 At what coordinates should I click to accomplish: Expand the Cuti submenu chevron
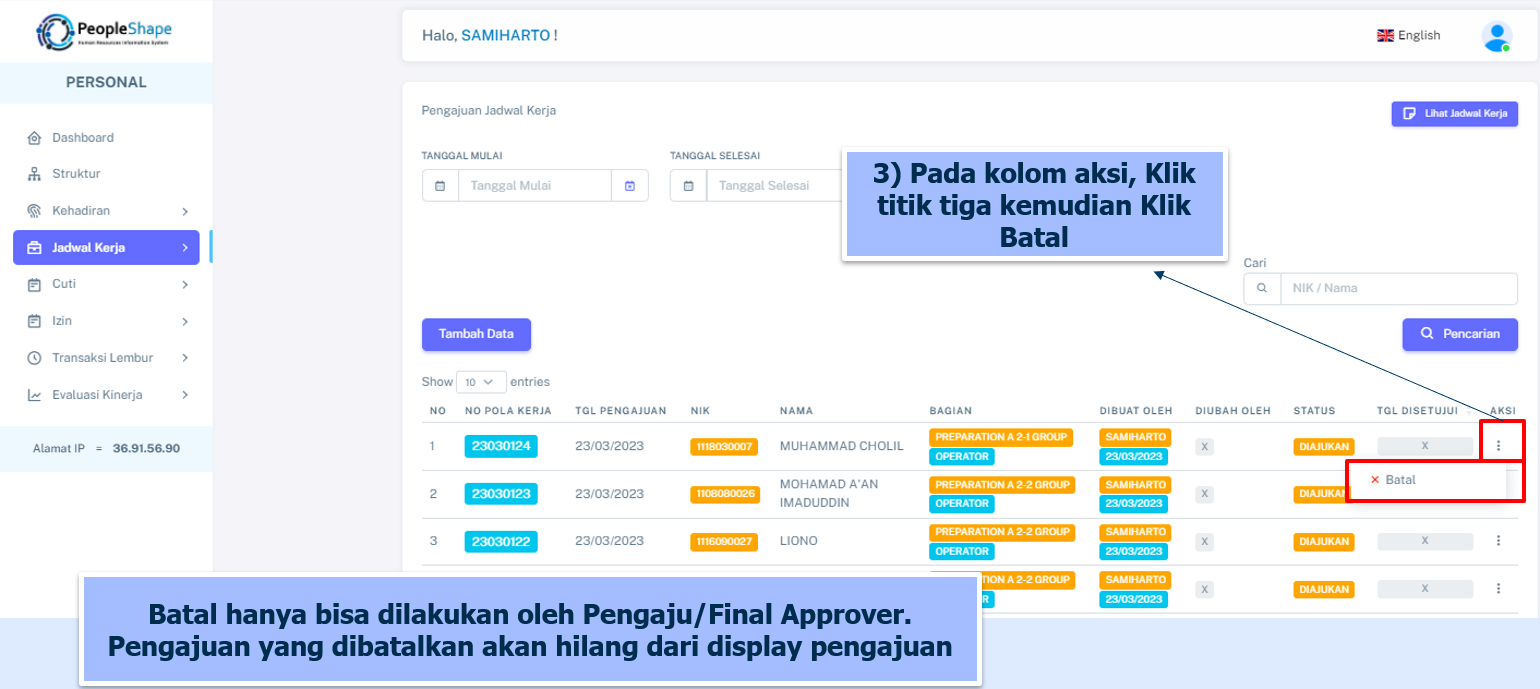tap(185, 285)
